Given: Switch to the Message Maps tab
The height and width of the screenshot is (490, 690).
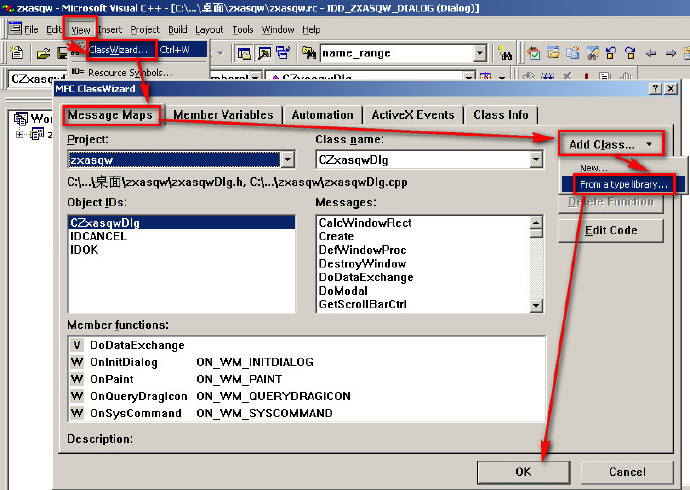Looking at the screenshot, I should click(110, 115).
